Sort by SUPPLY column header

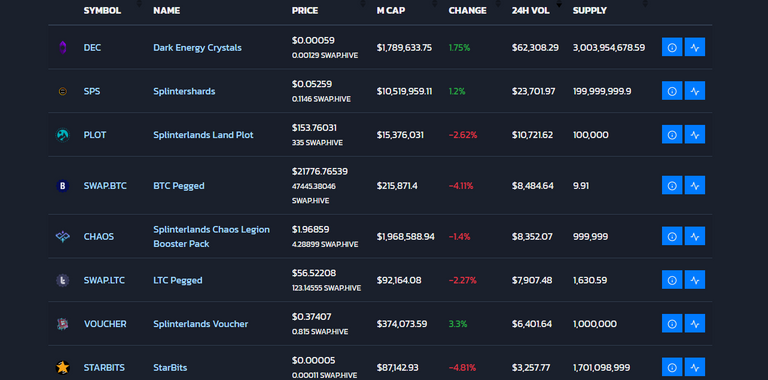(590, 10)
